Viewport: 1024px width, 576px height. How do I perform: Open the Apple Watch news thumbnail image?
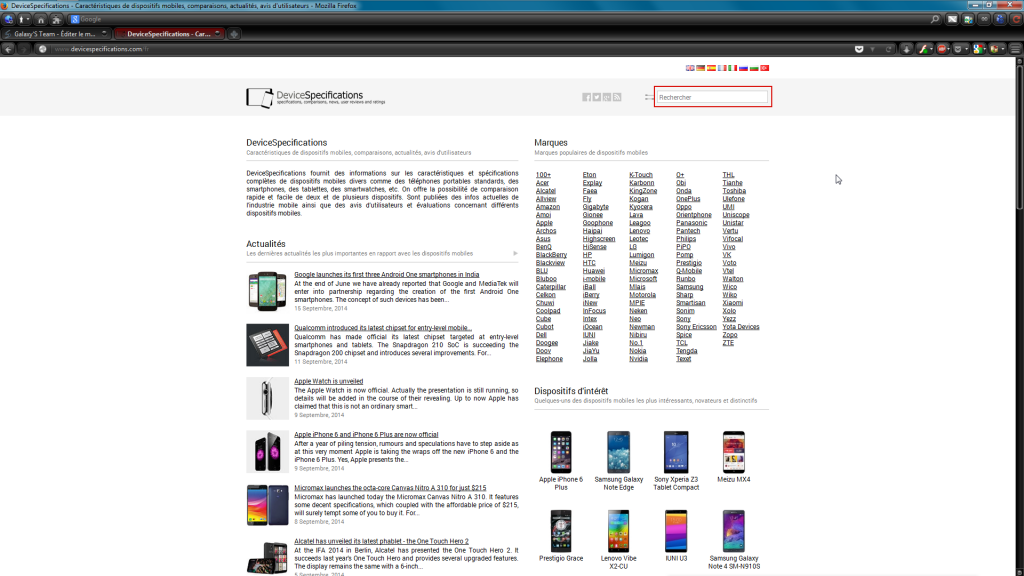point(267,398)
